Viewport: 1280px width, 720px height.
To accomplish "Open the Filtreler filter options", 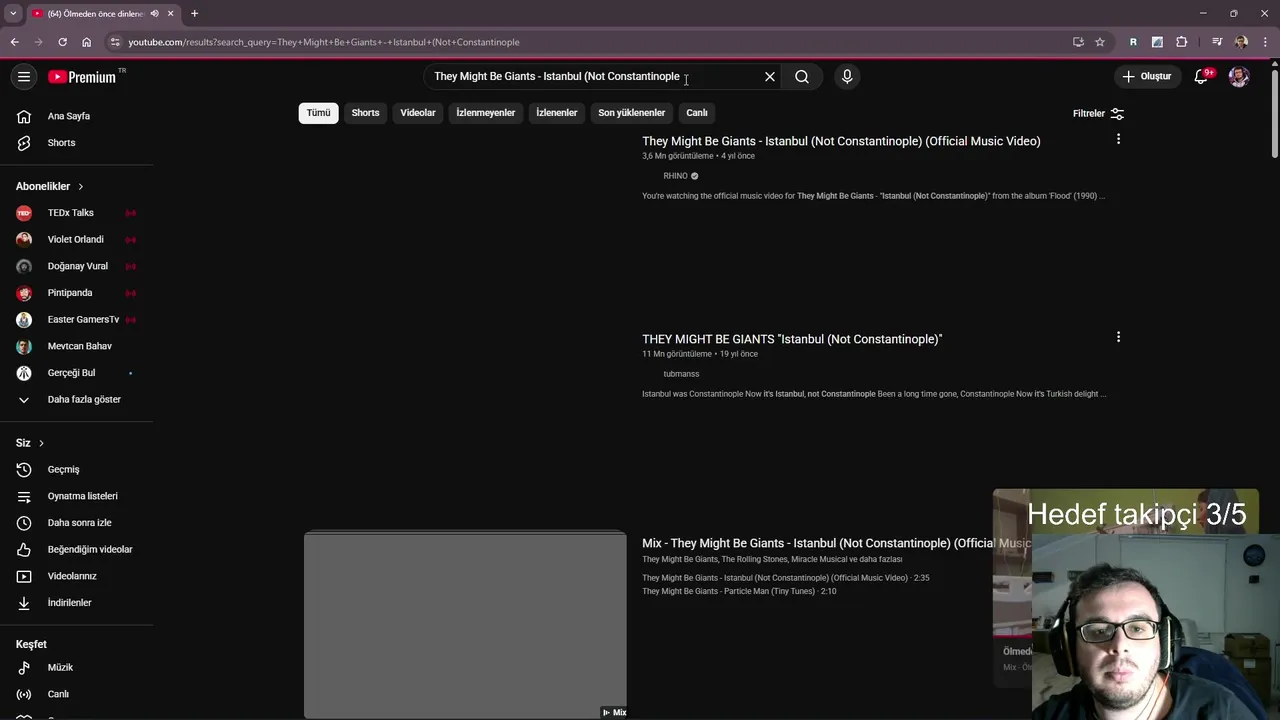I will click(x=1098, y=114).
